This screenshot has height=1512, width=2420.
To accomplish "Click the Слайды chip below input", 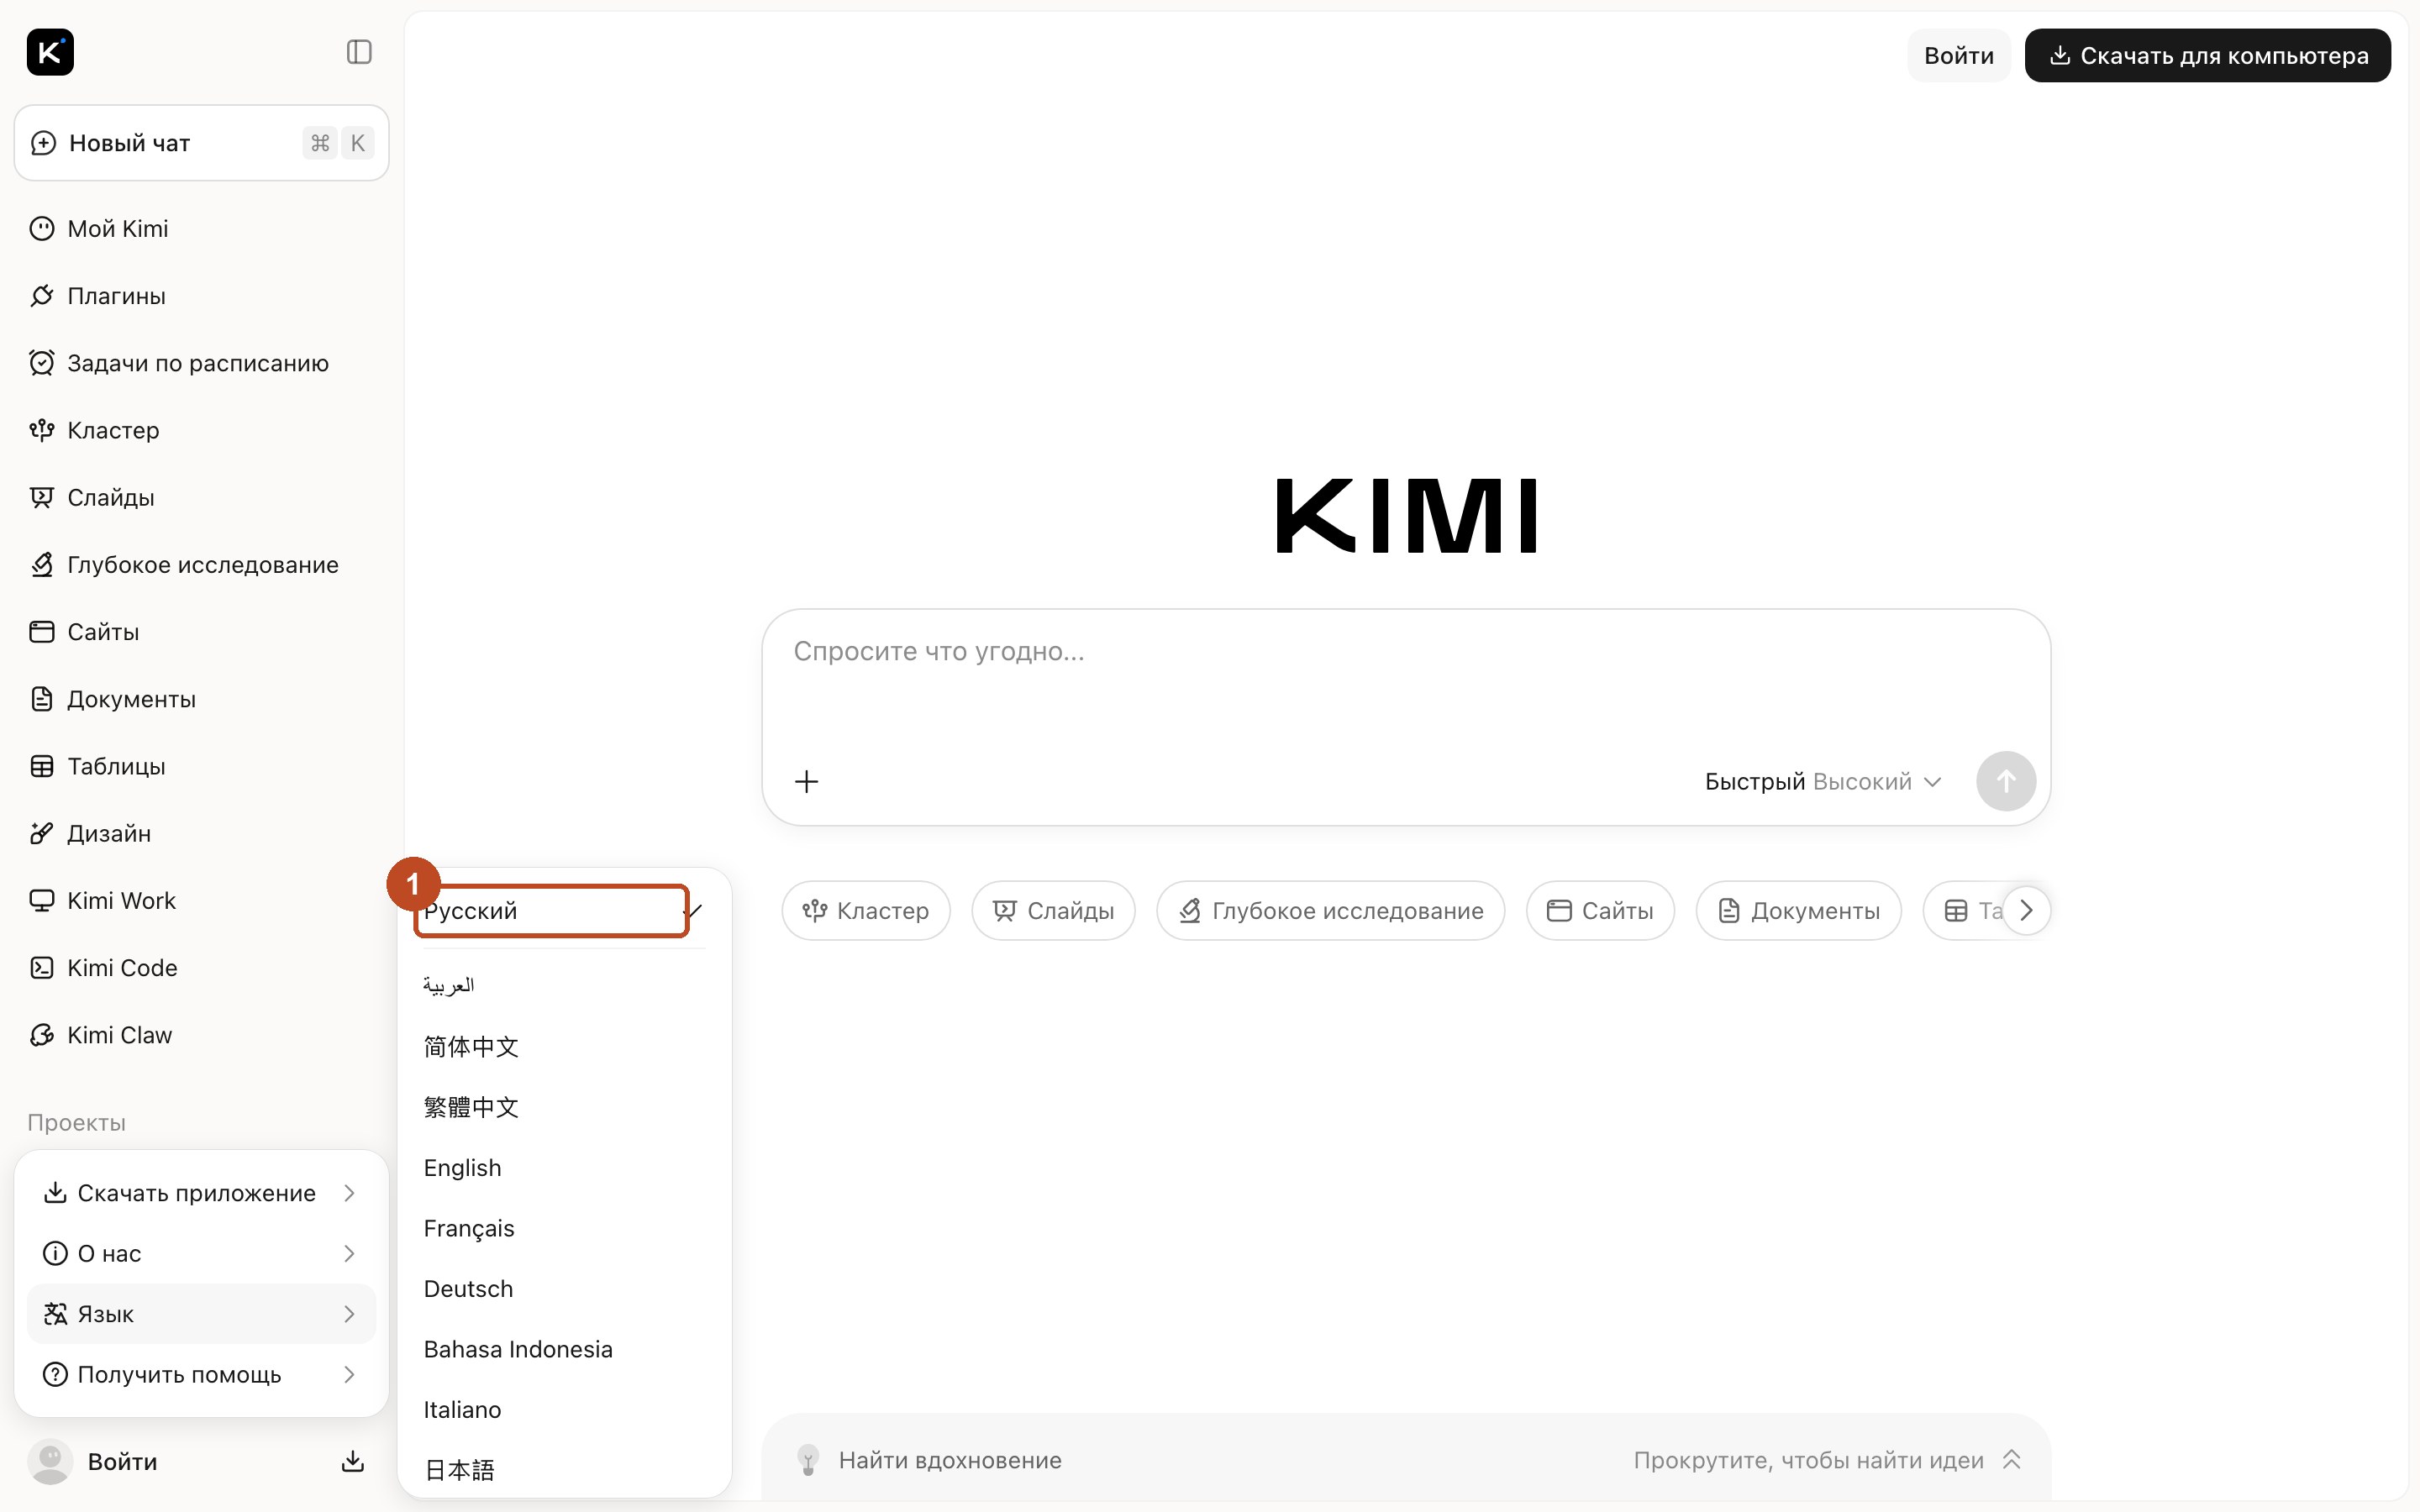I will [x=1053, y=911].
